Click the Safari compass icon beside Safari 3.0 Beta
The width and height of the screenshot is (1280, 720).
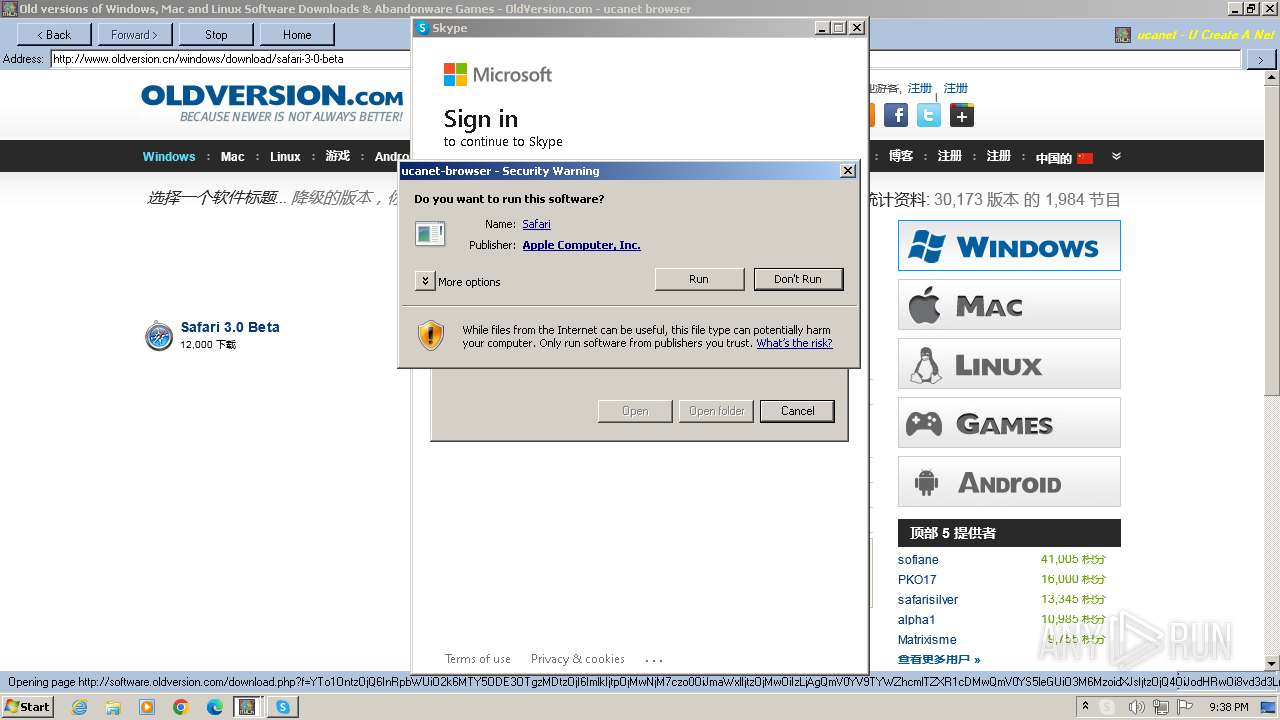pos(159,336)
